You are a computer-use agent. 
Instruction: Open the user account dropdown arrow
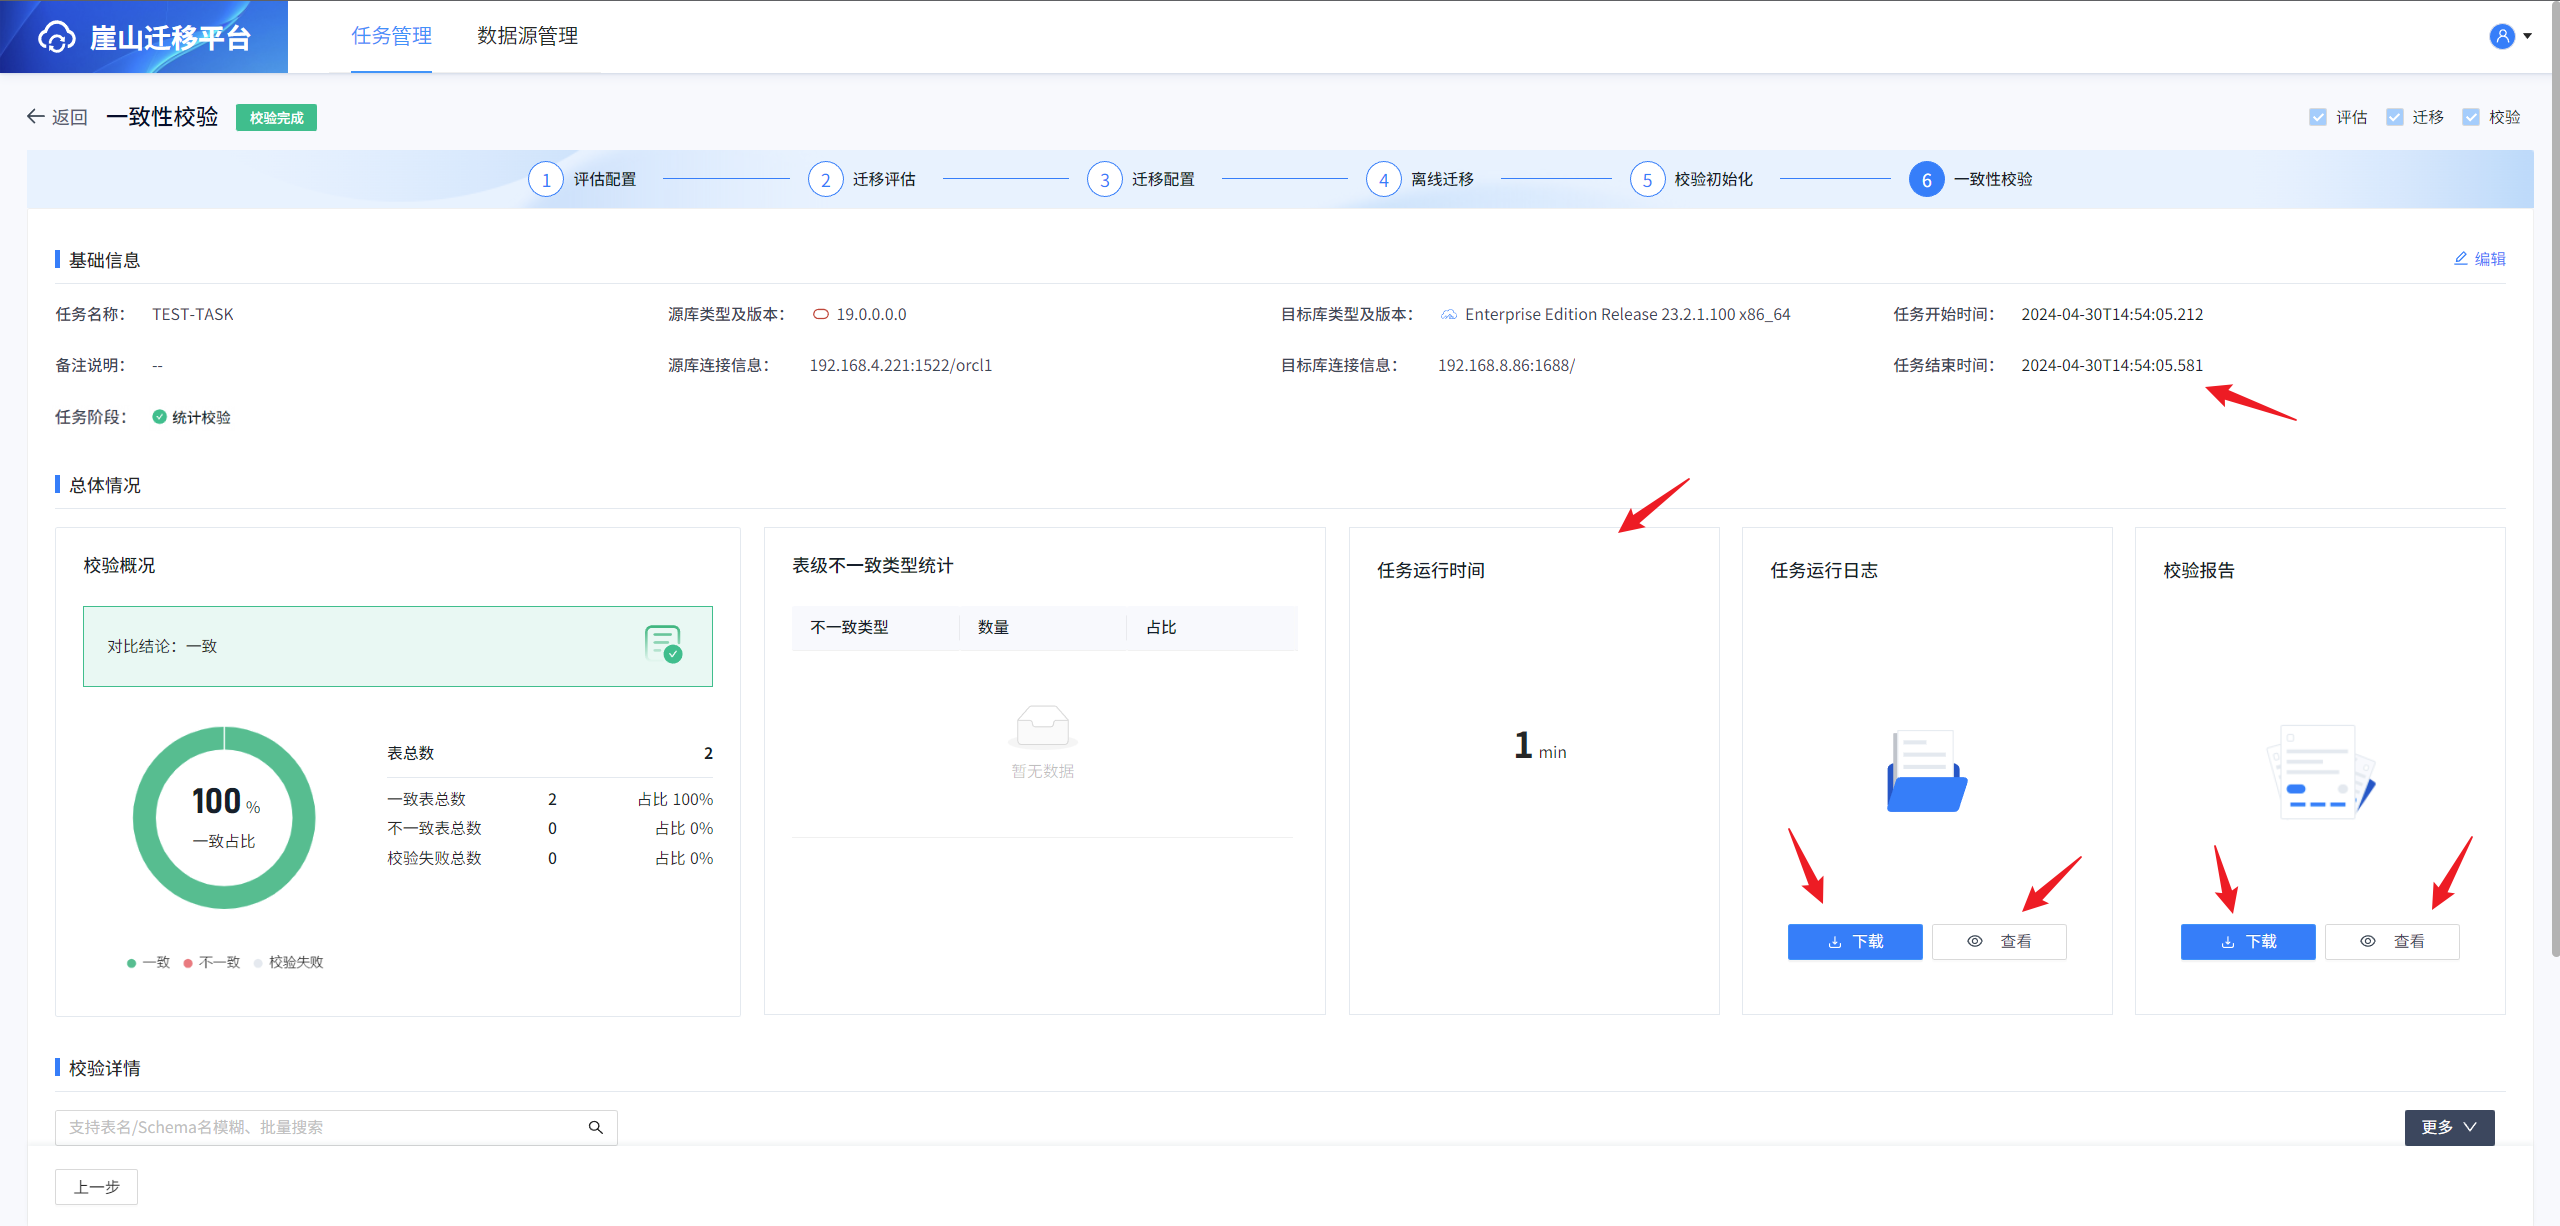point(2529,36)
